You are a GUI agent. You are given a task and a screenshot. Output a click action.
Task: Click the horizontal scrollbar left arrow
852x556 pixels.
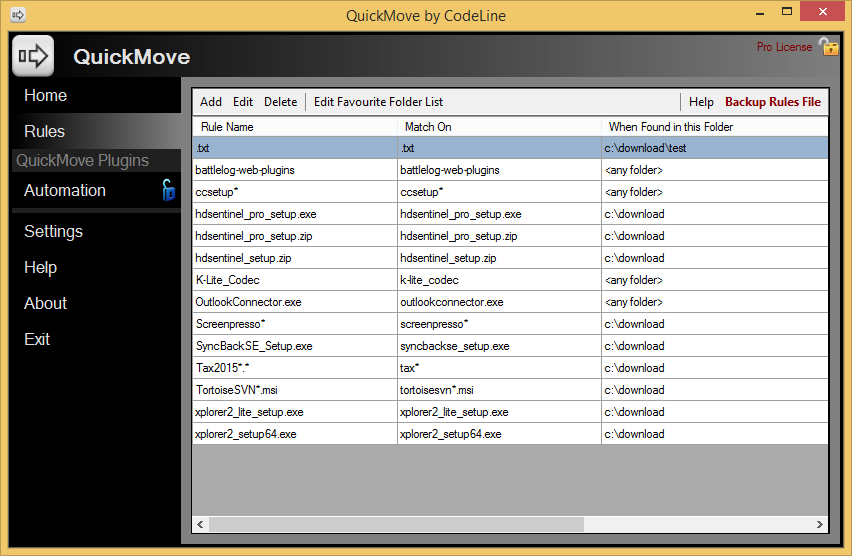coord(200,524)
